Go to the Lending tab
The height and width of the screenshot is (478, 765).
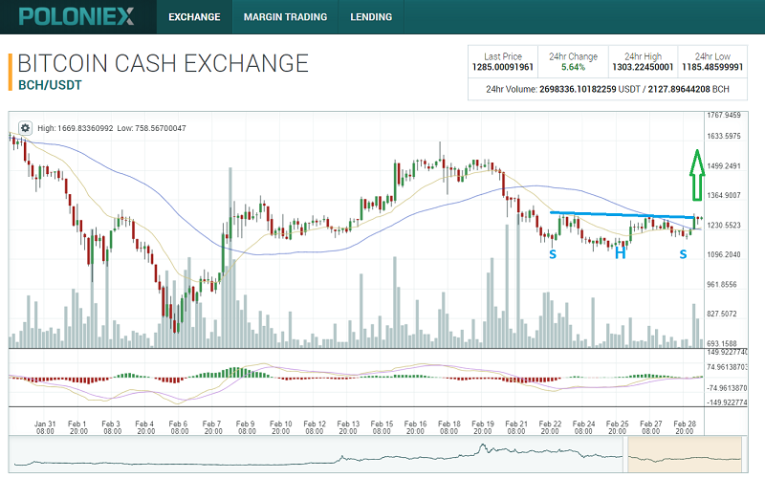[371, 17]
